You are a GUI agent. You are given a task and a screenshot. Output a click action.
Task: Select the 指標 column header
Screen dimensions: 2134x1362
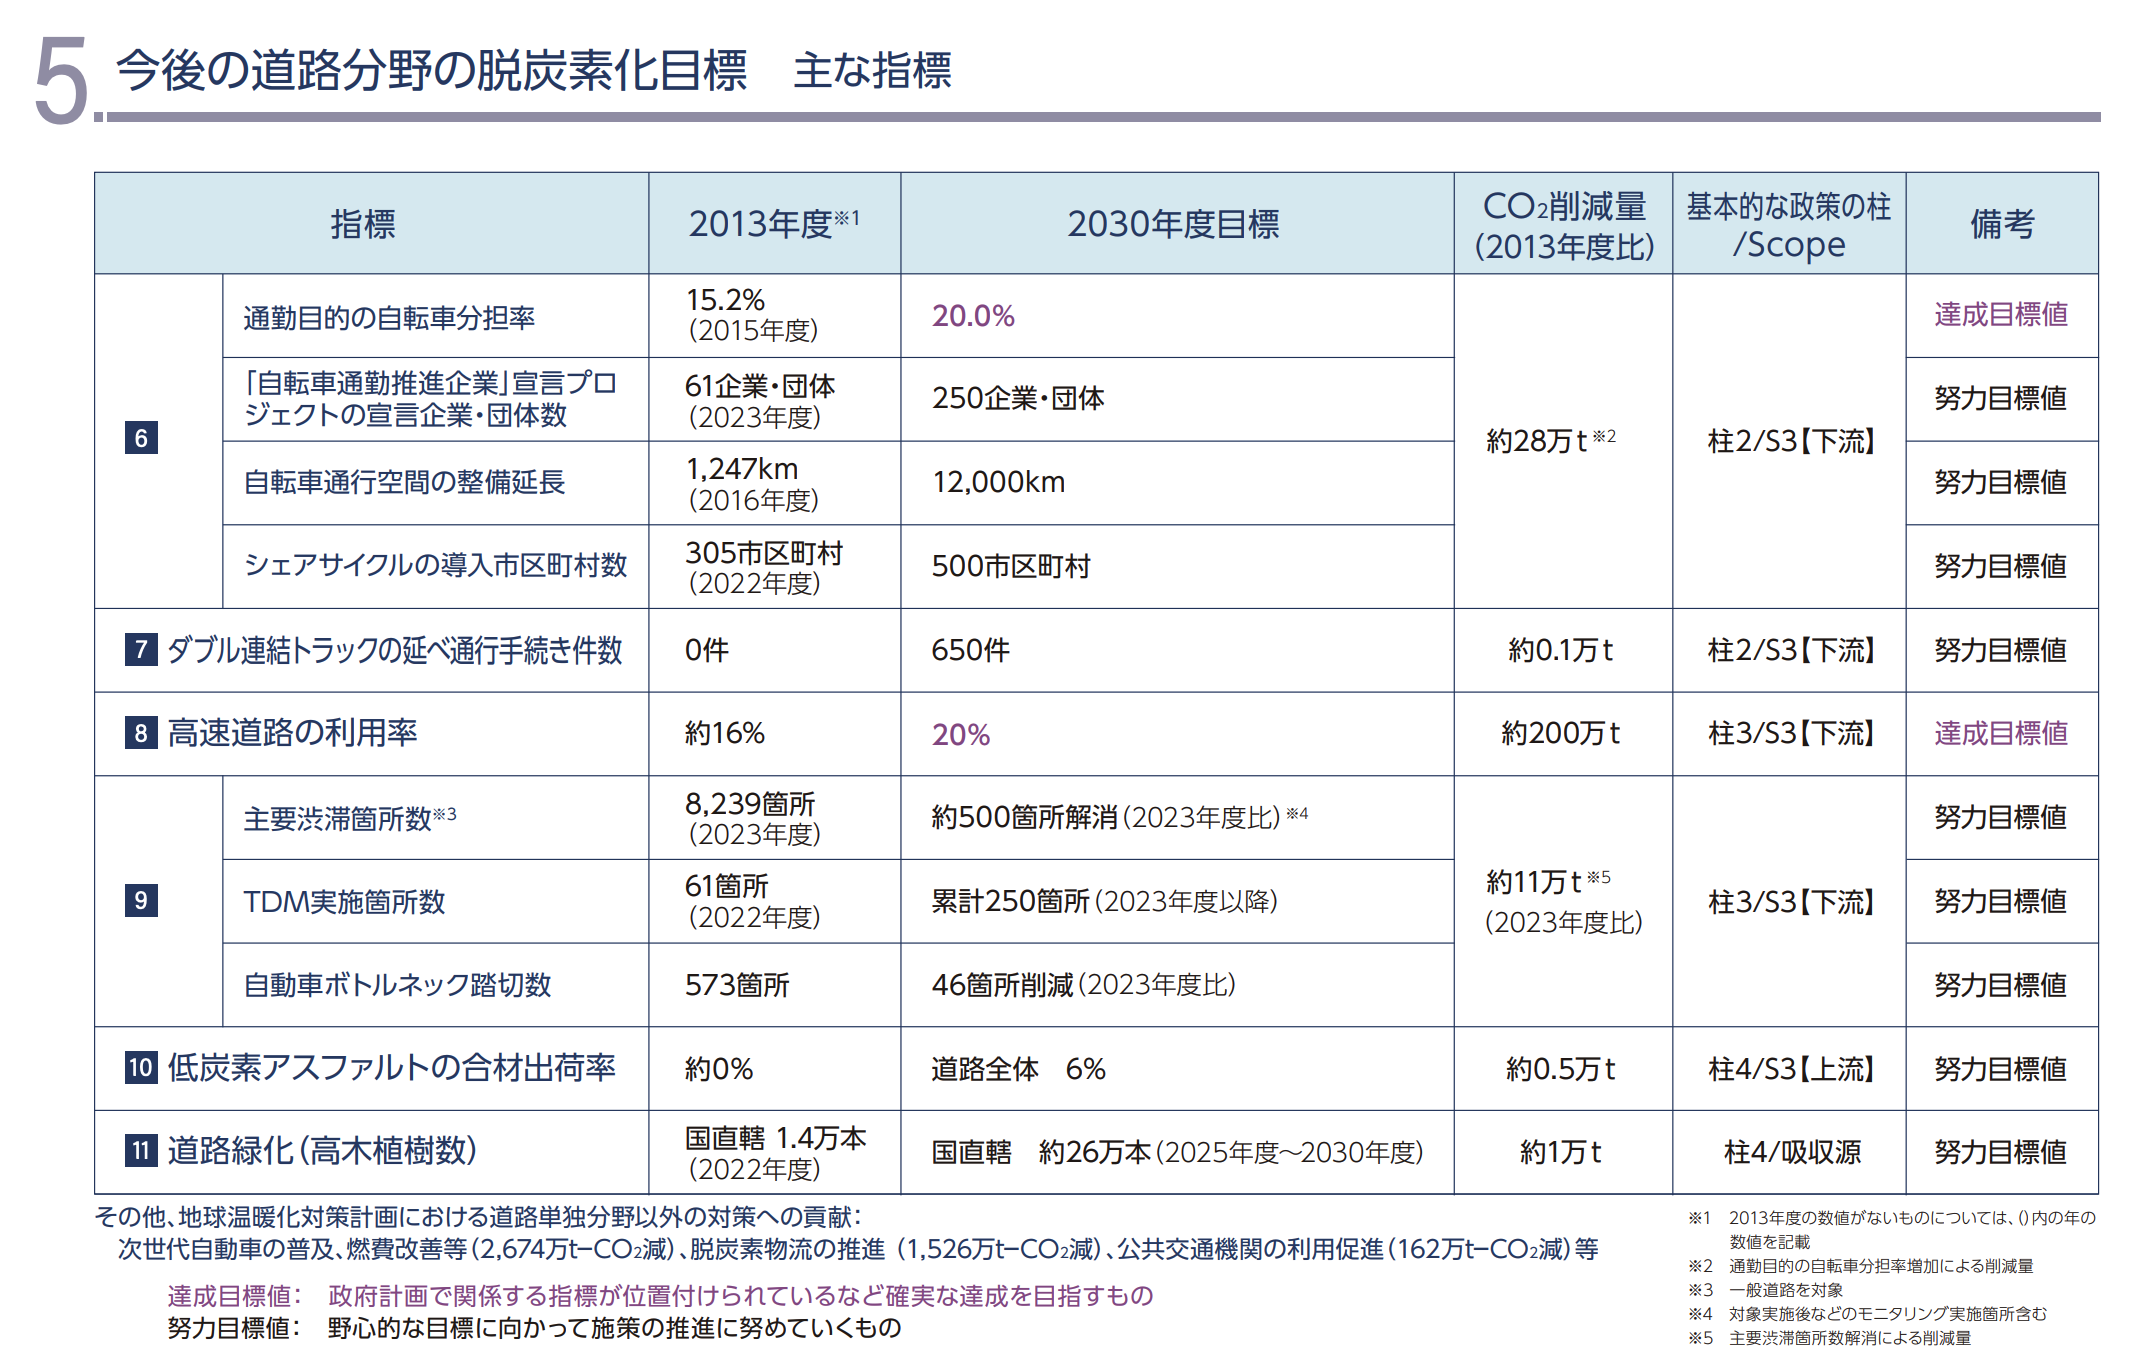pos(363,224)
